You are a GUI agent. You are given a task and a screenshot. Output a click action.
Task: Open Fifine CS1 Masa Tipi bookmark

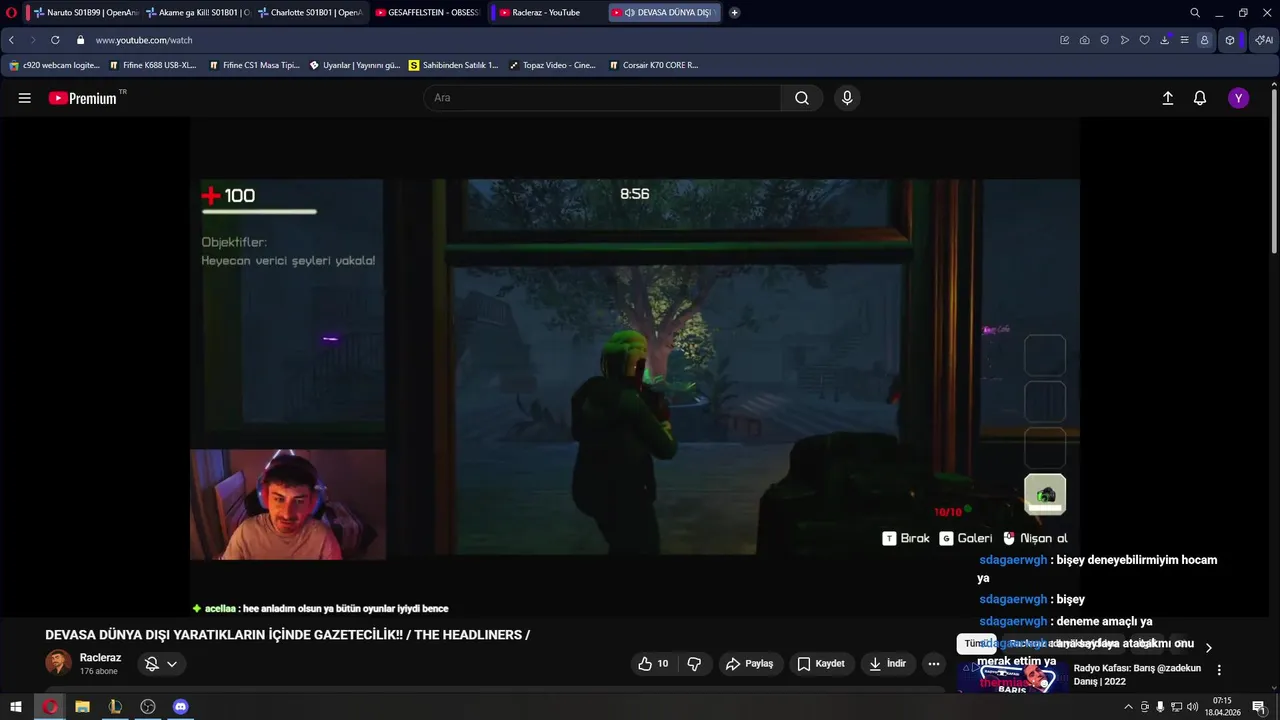[x=255, y=65]
